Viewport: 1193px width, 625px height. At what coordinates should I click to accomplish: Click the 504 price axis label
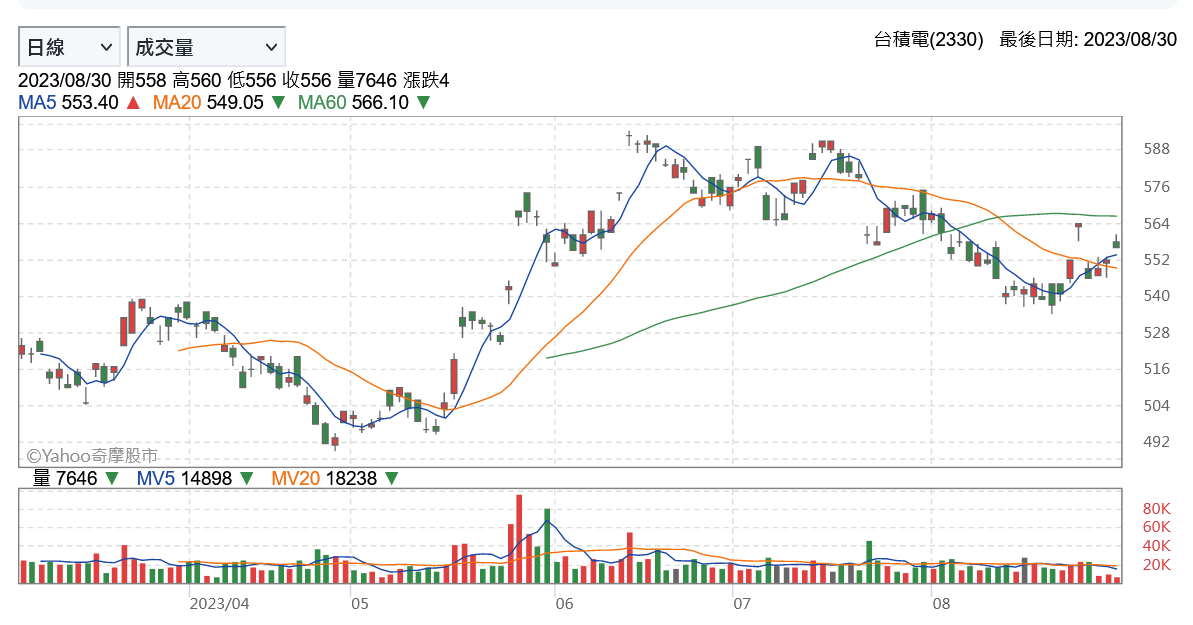click(x=1156, y=406)
